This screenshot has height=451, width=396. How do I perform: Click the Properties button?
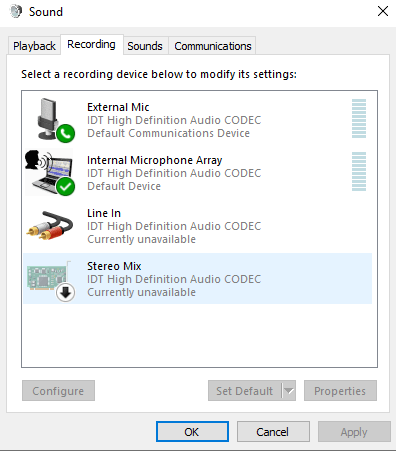click(x=340, y=391)
